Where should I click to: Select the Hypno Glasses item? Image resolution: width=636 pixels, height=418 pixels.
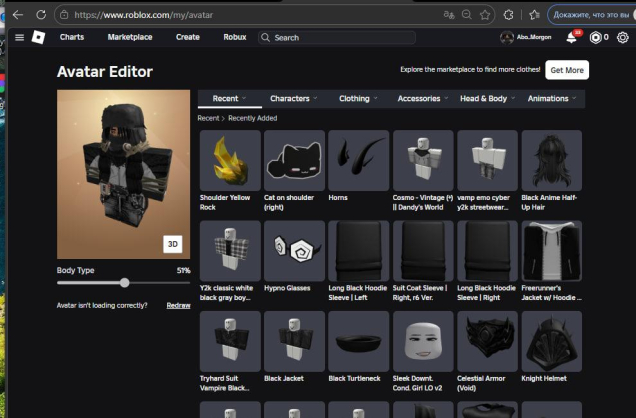294,252
